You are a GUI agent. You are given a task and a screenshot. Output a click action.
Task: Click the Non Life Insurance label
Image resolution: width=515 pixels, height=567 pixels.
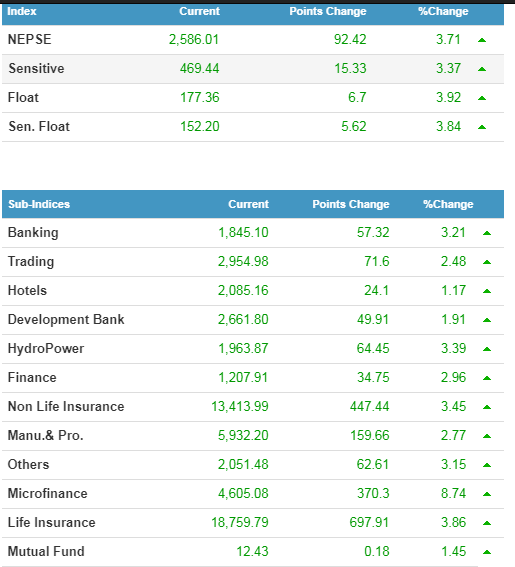tap(66, 406)
